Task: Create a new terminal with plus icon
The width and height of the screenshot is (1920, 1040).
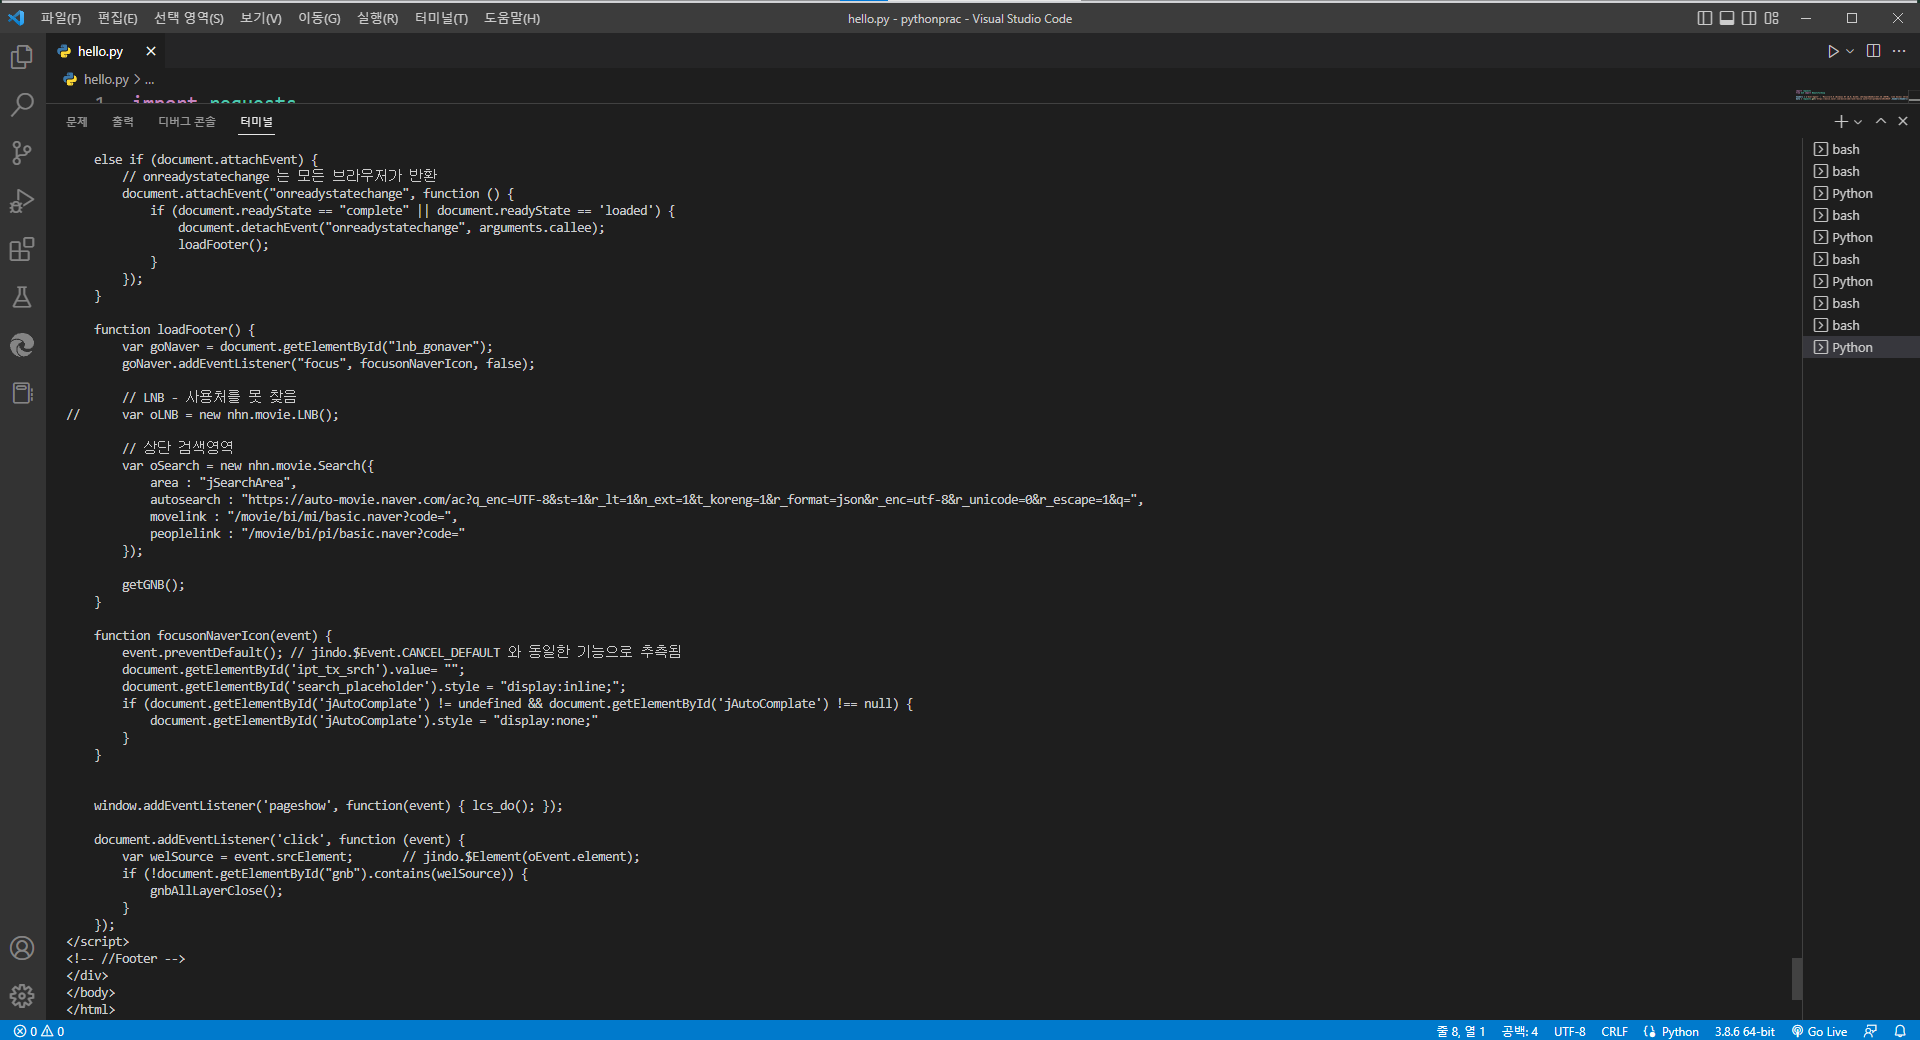Action: 1841,121
